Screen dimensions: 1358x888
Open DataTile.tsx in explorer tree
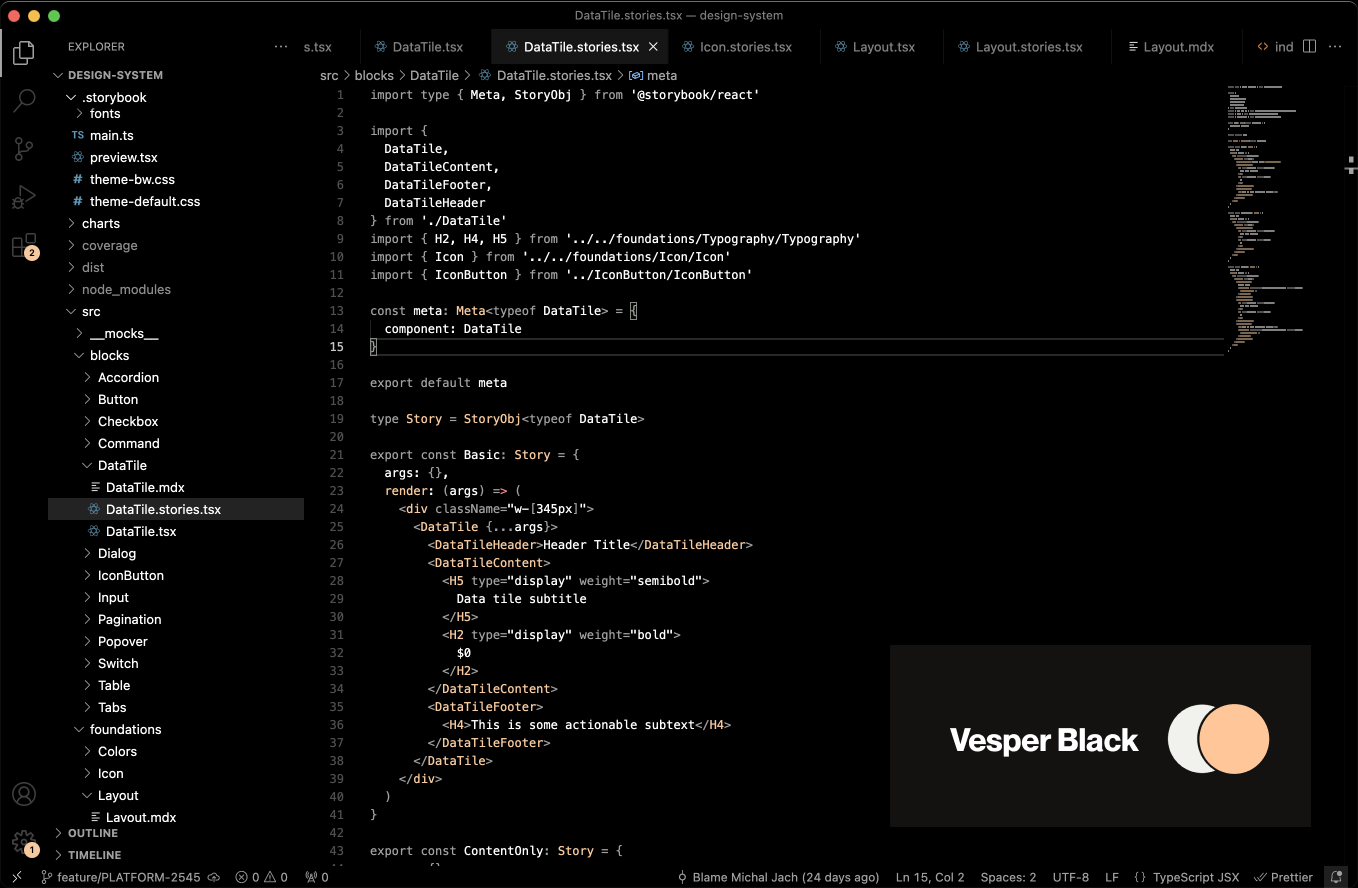(176, 531)
